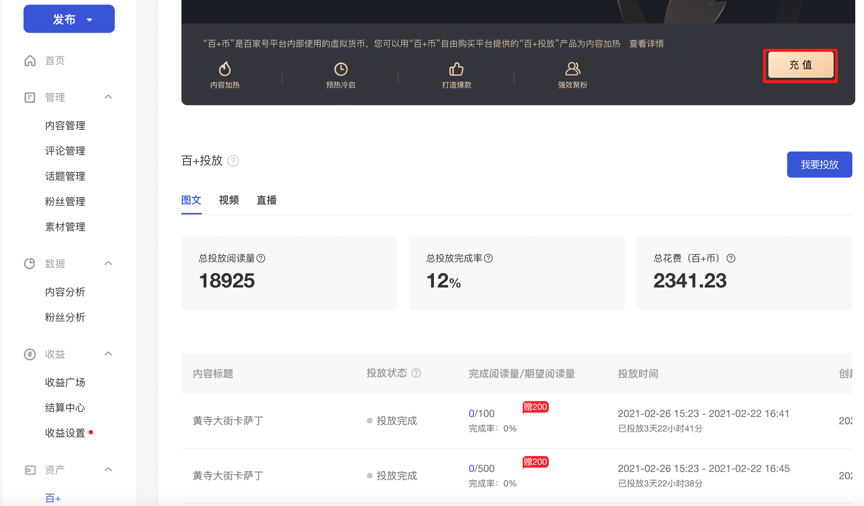Click 完成阅读量/期望阅读量 column header
The image size is (864, 506).
click(521, 374)
